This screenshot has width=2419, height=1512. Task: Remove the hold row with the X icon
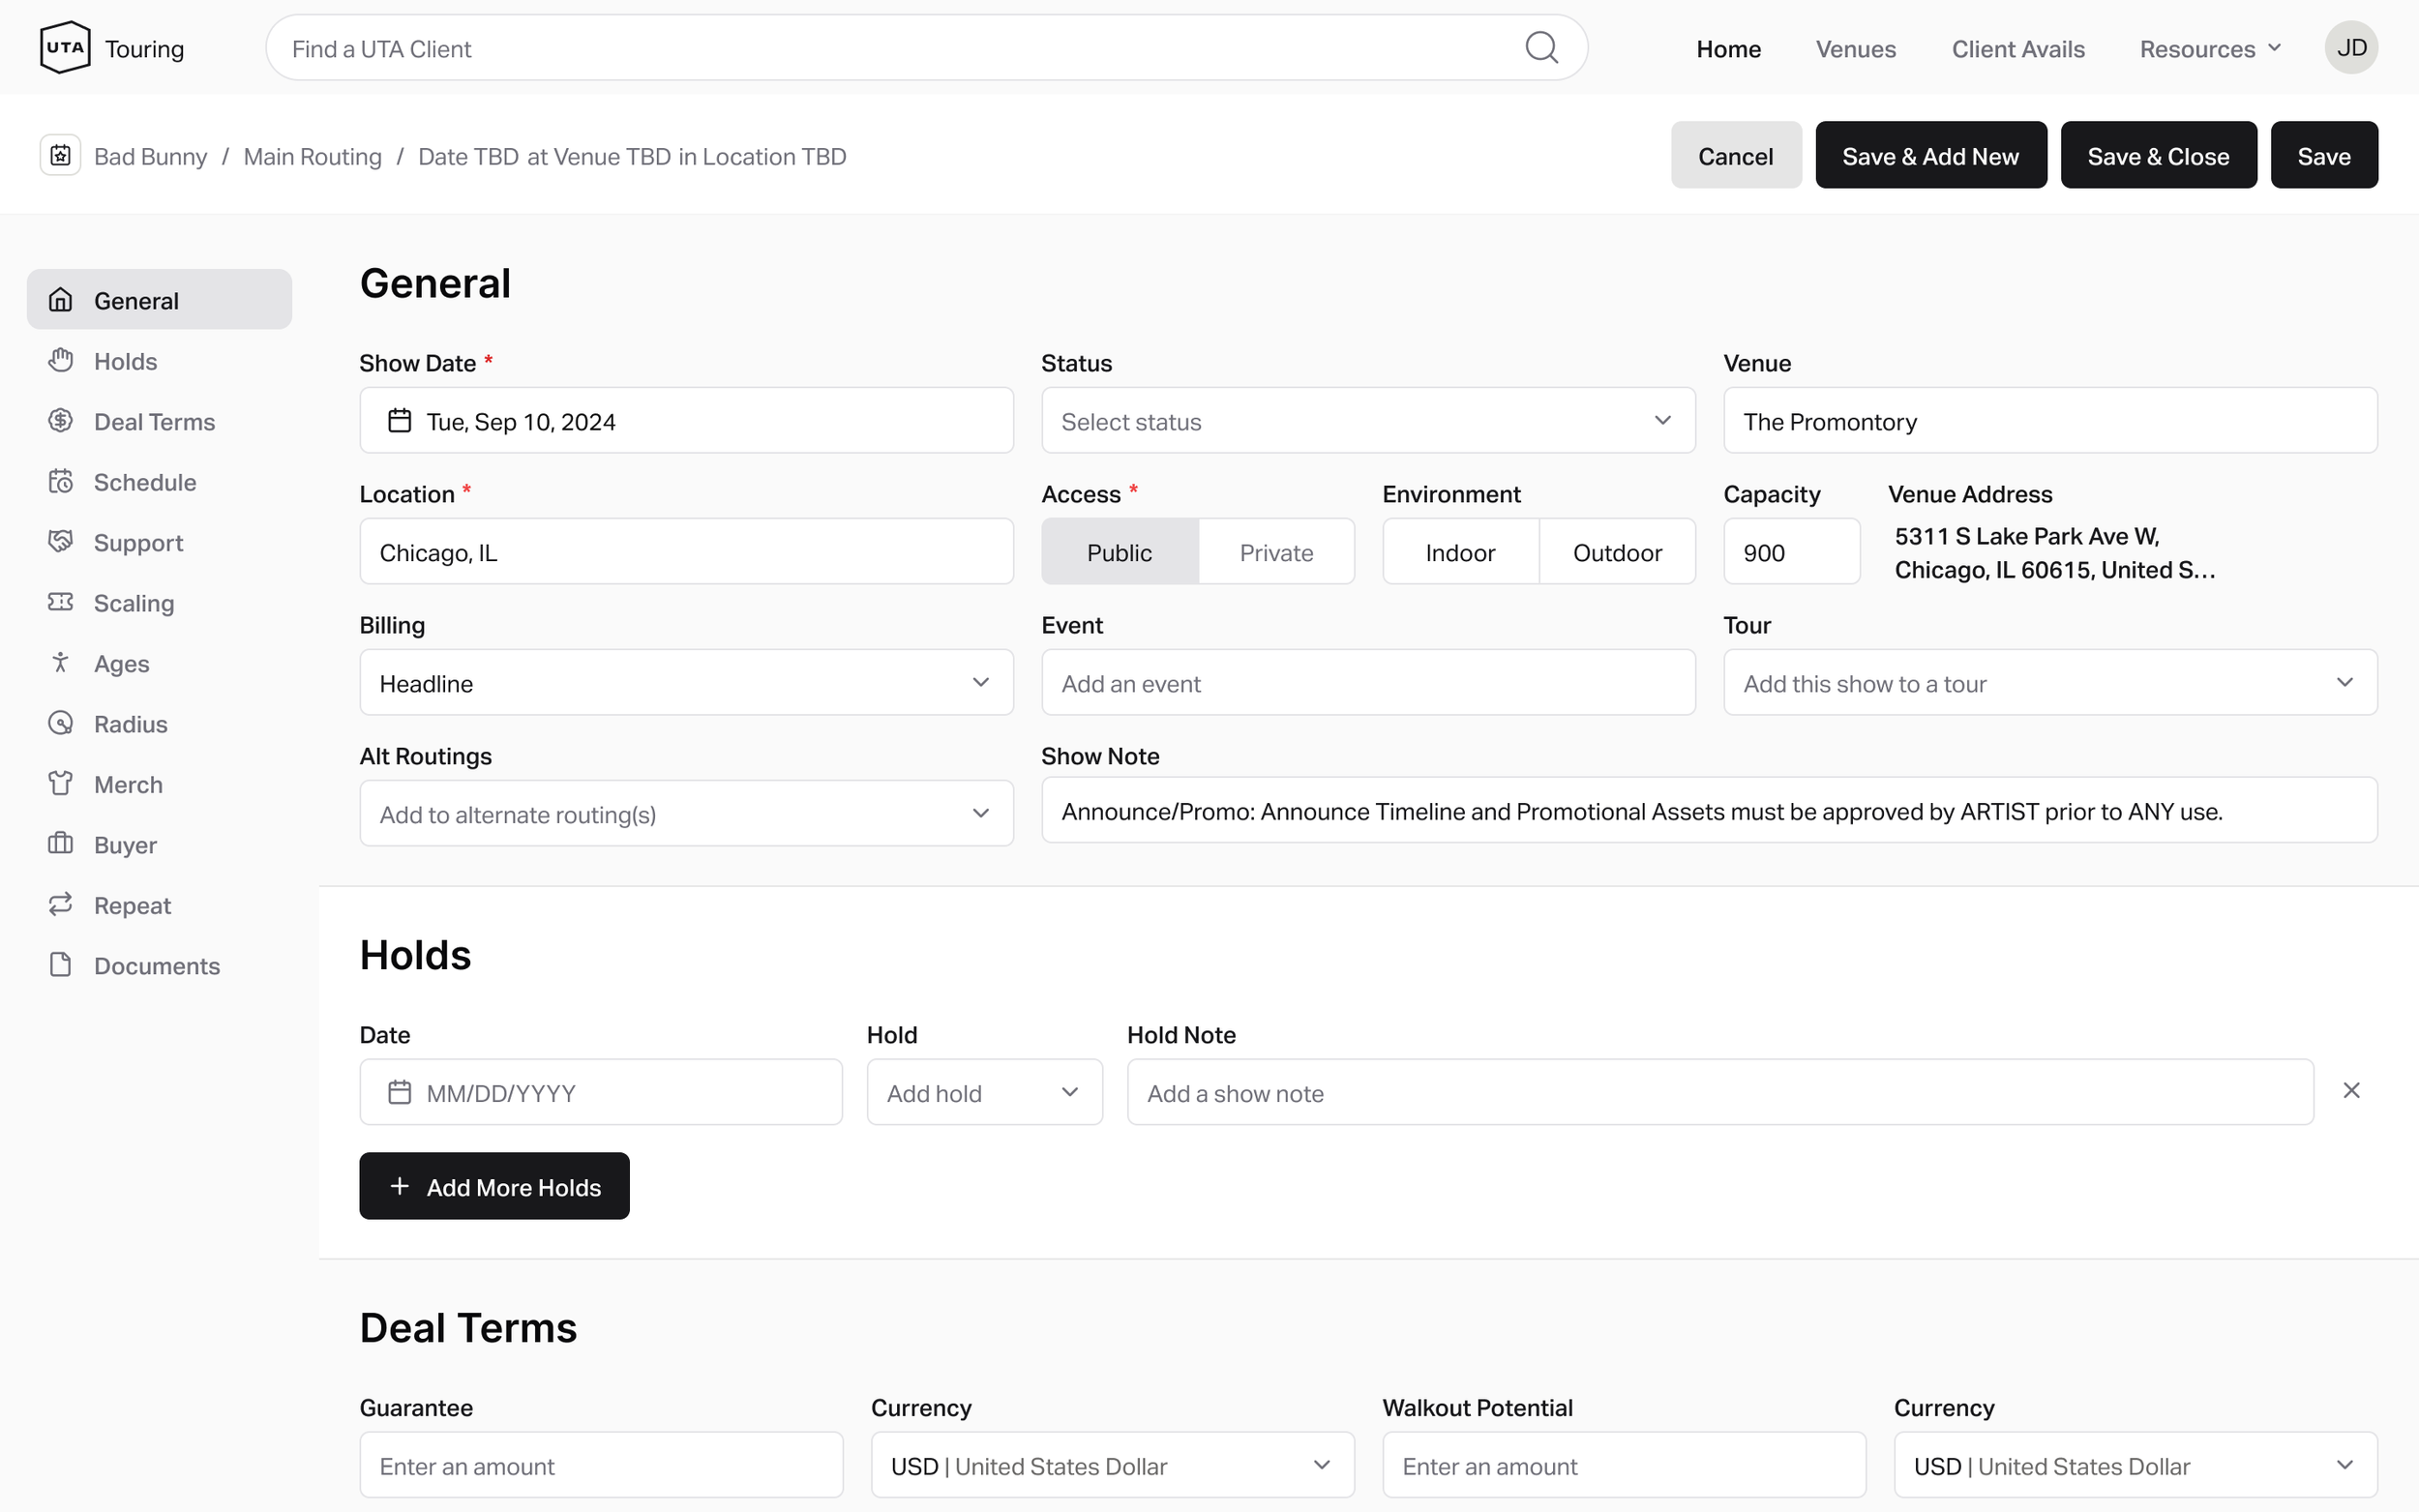(2351, 1089)
